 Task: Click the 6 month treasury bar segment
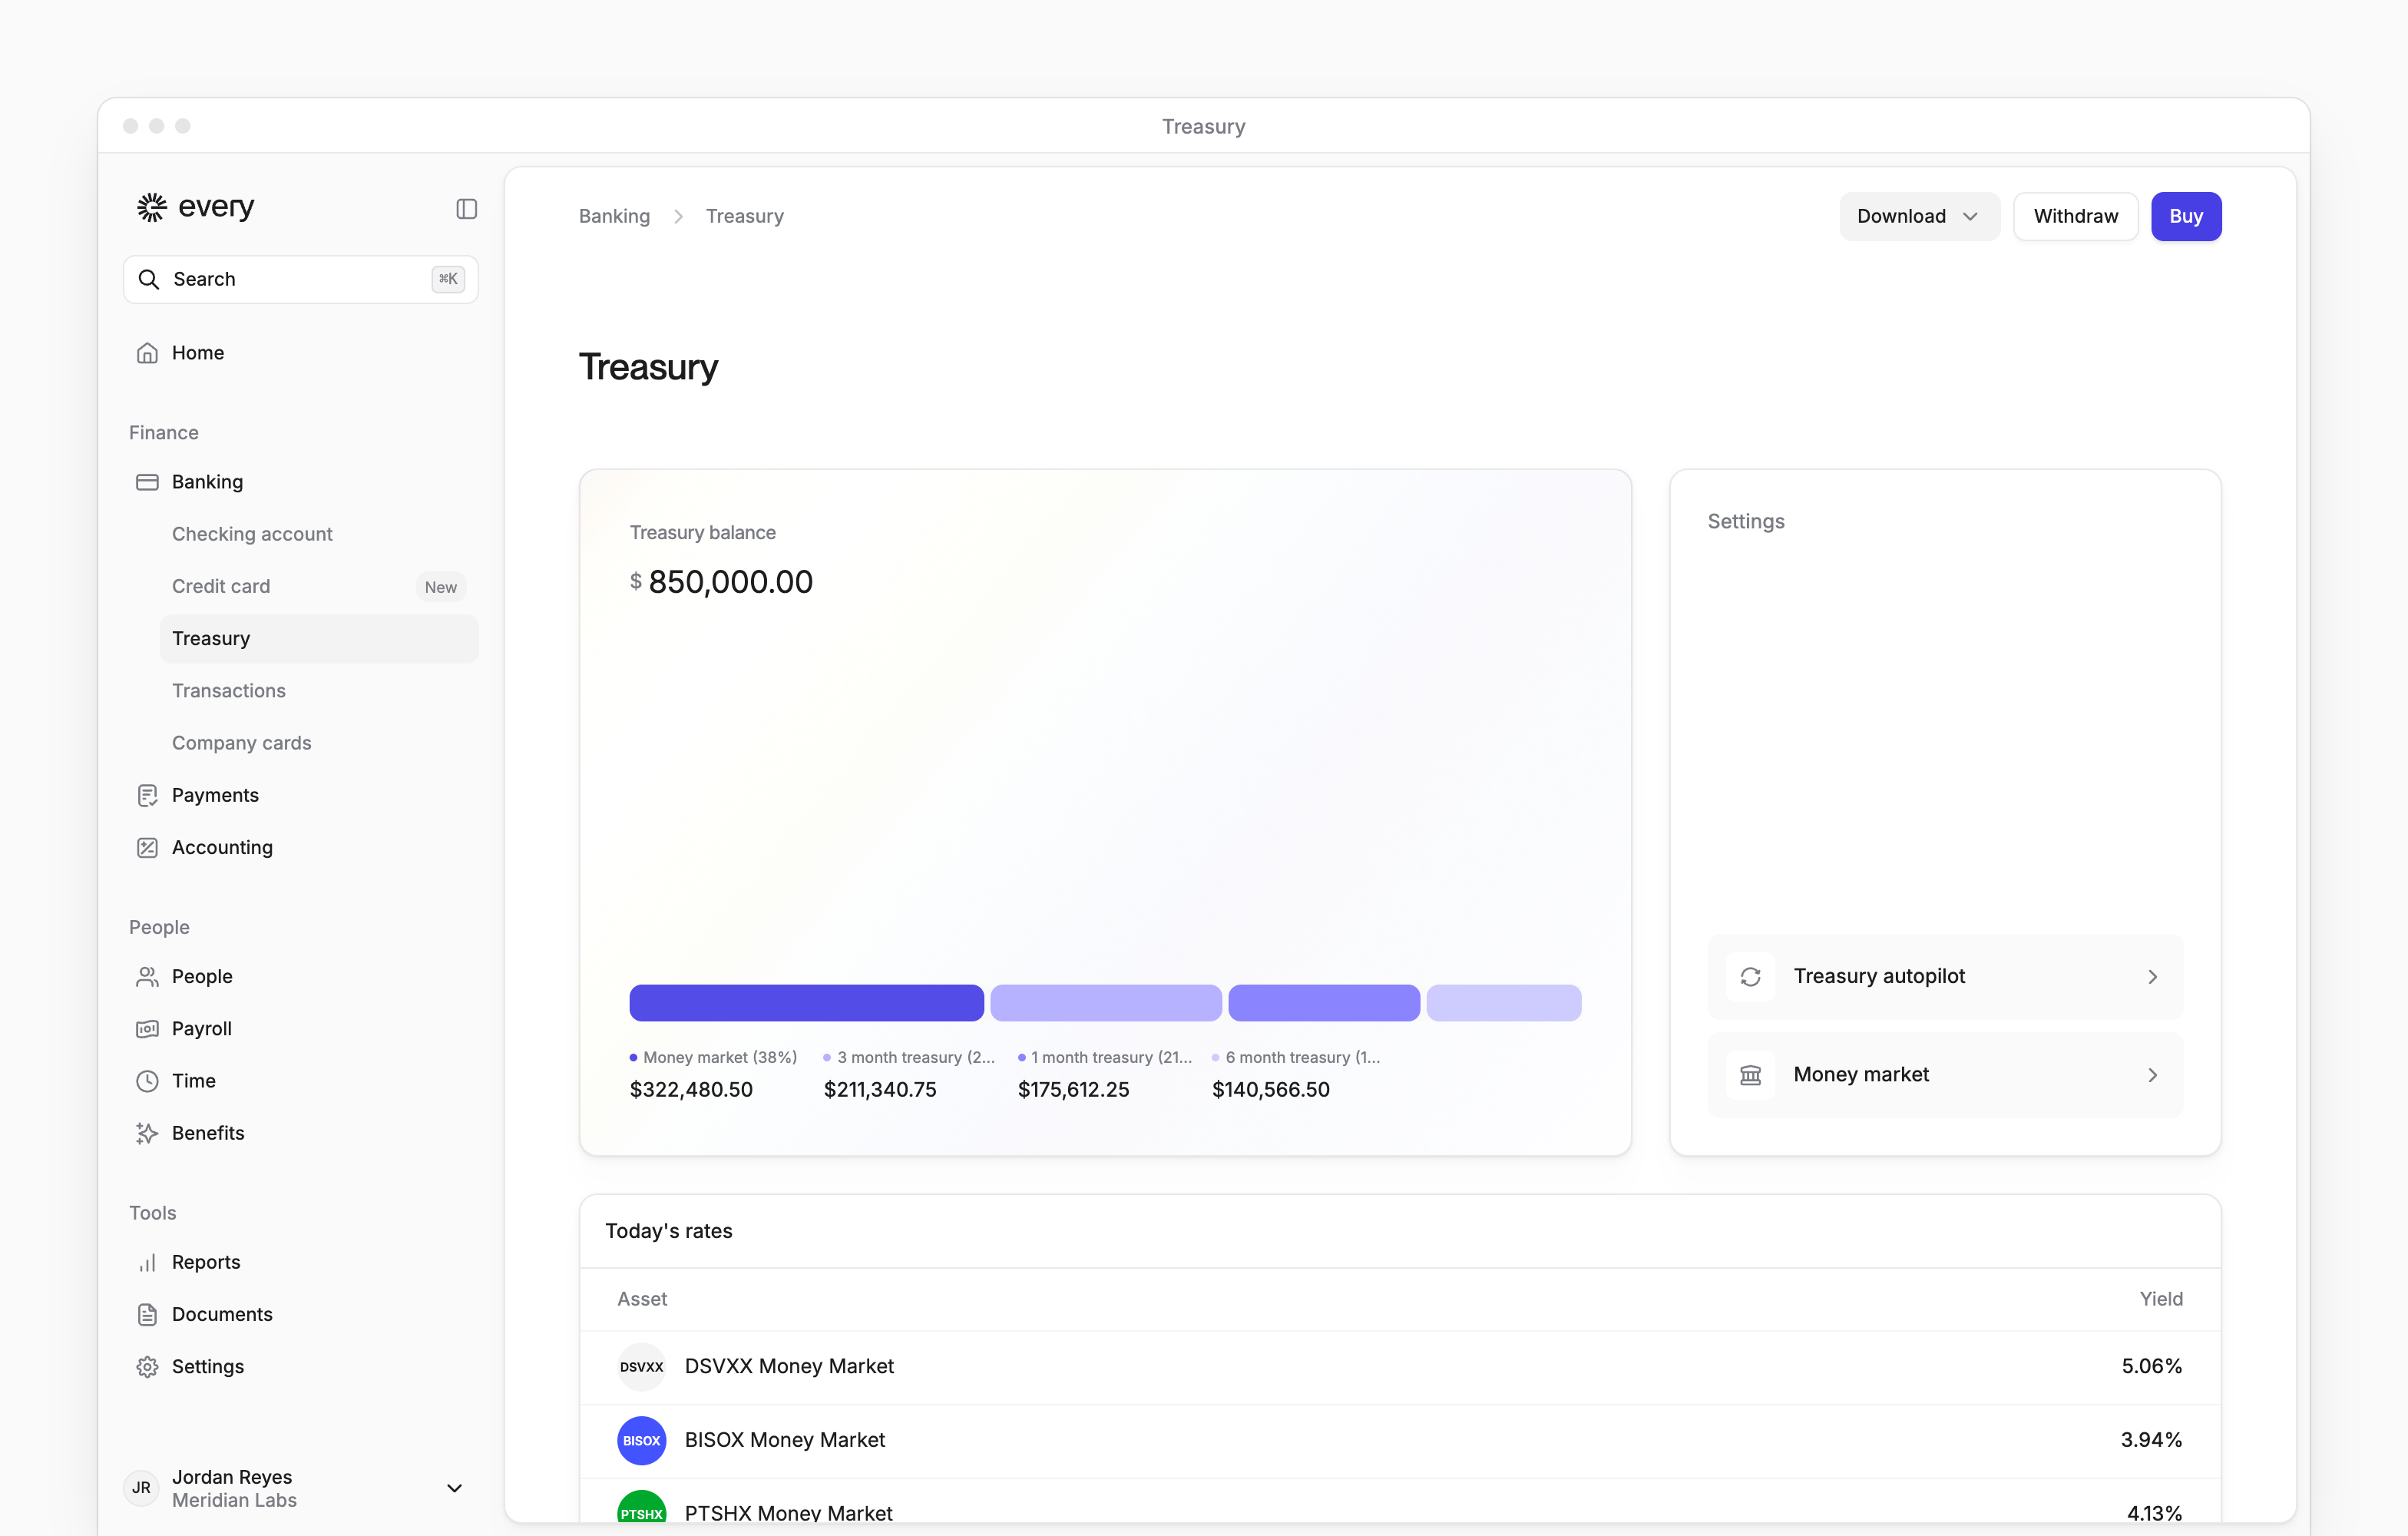coord(1503,1002)
